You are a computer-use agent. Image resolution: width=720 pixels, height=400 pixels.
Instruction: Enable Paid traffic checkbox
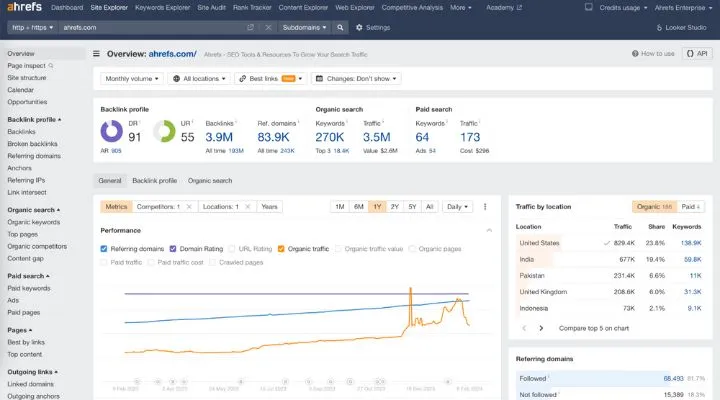coord(104,263)
